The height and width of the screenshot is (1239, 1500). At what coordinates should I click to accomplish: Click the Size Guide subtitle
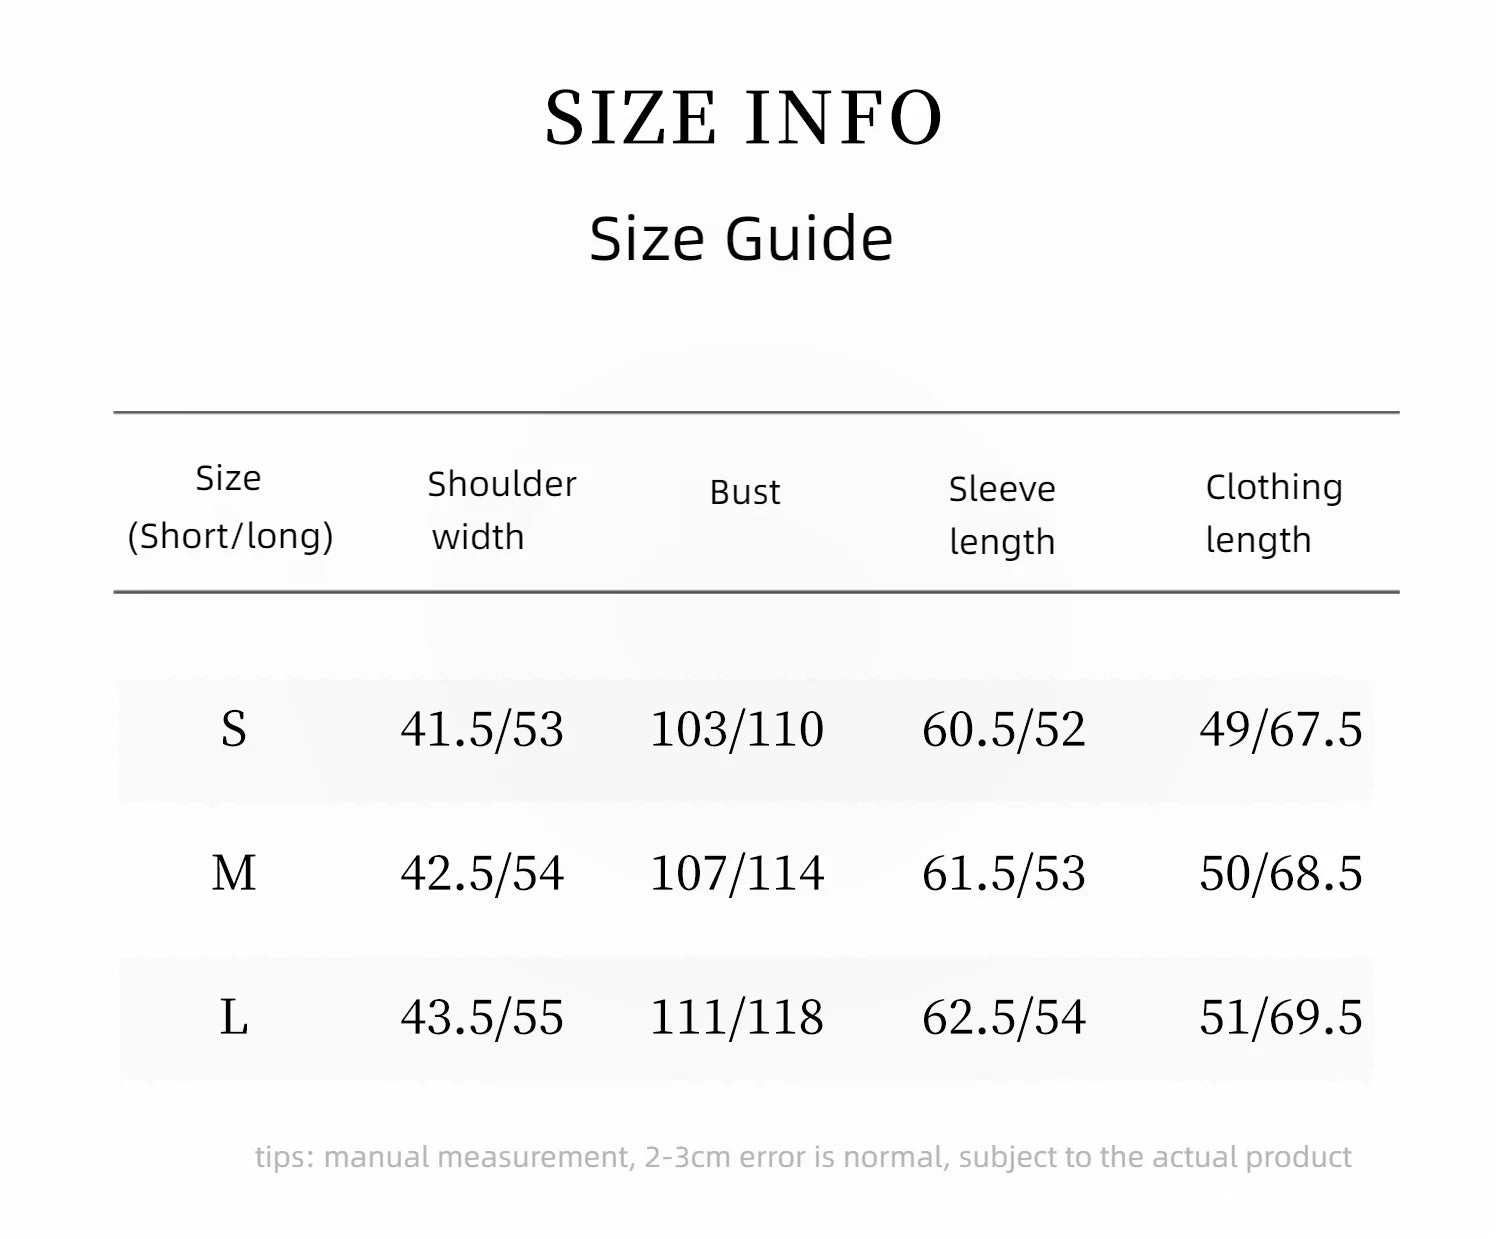click(741, 239)
